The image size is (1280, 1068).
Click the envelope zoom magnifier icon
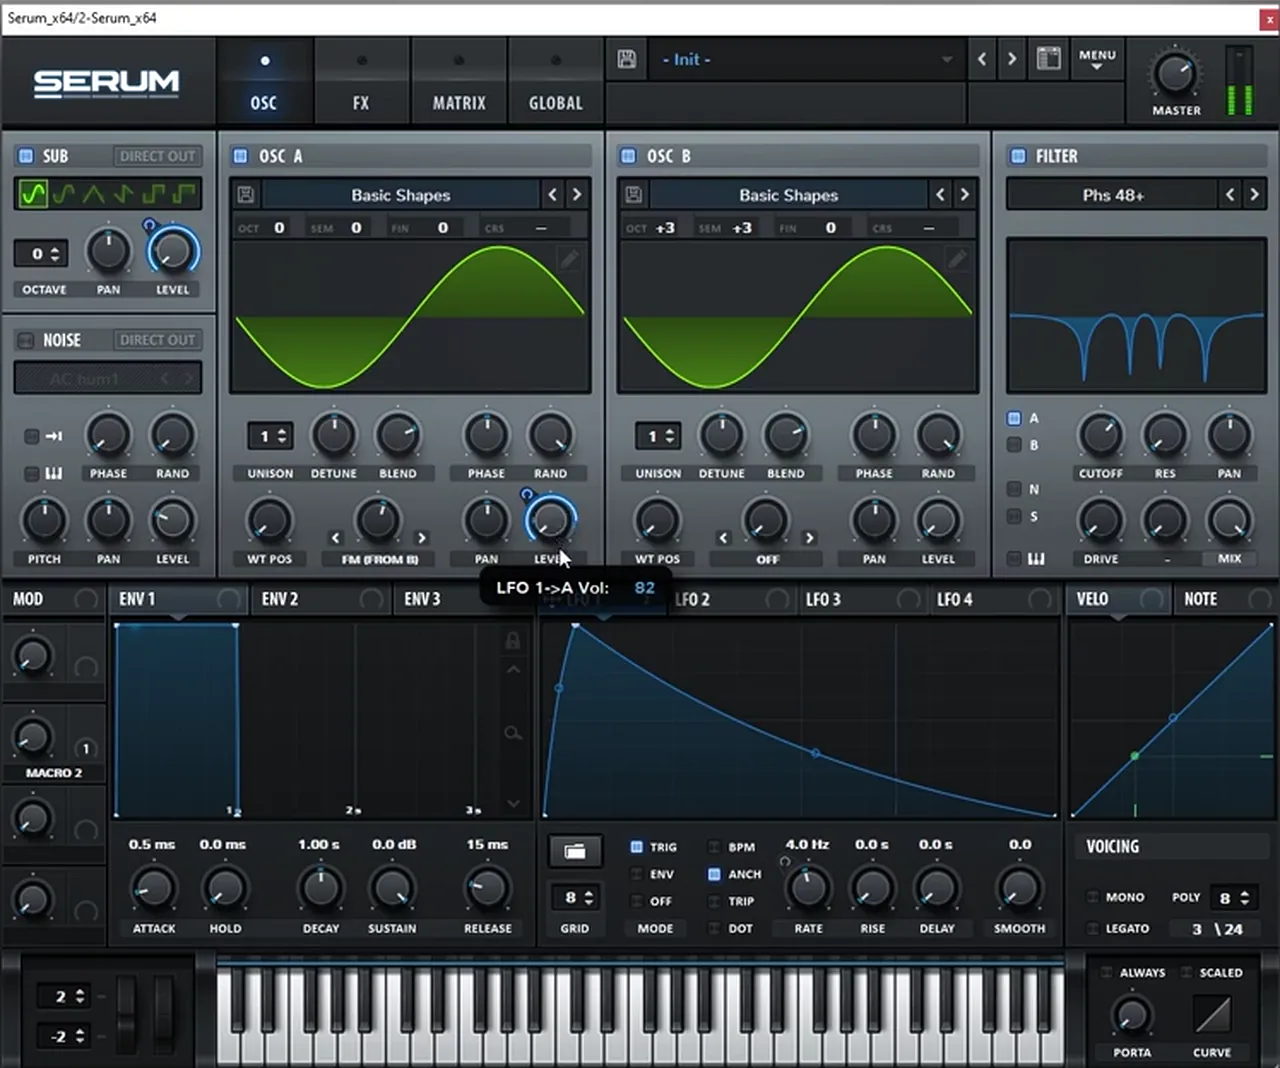pos(513,734)
